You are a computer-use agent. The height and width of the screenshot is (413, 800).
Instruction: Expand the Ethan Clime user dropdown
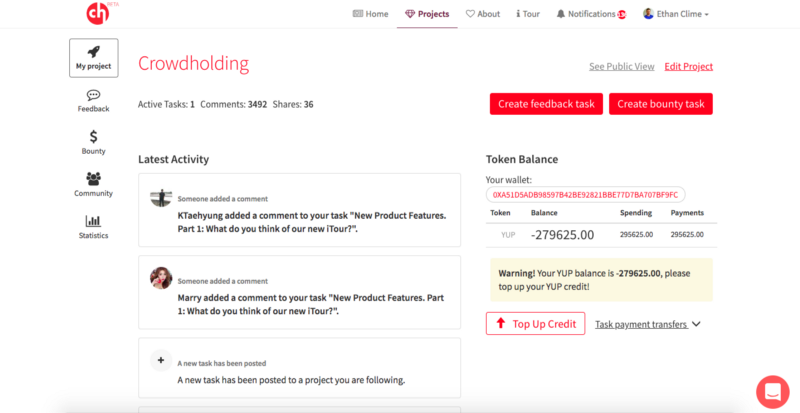click(x=676, y=14)
